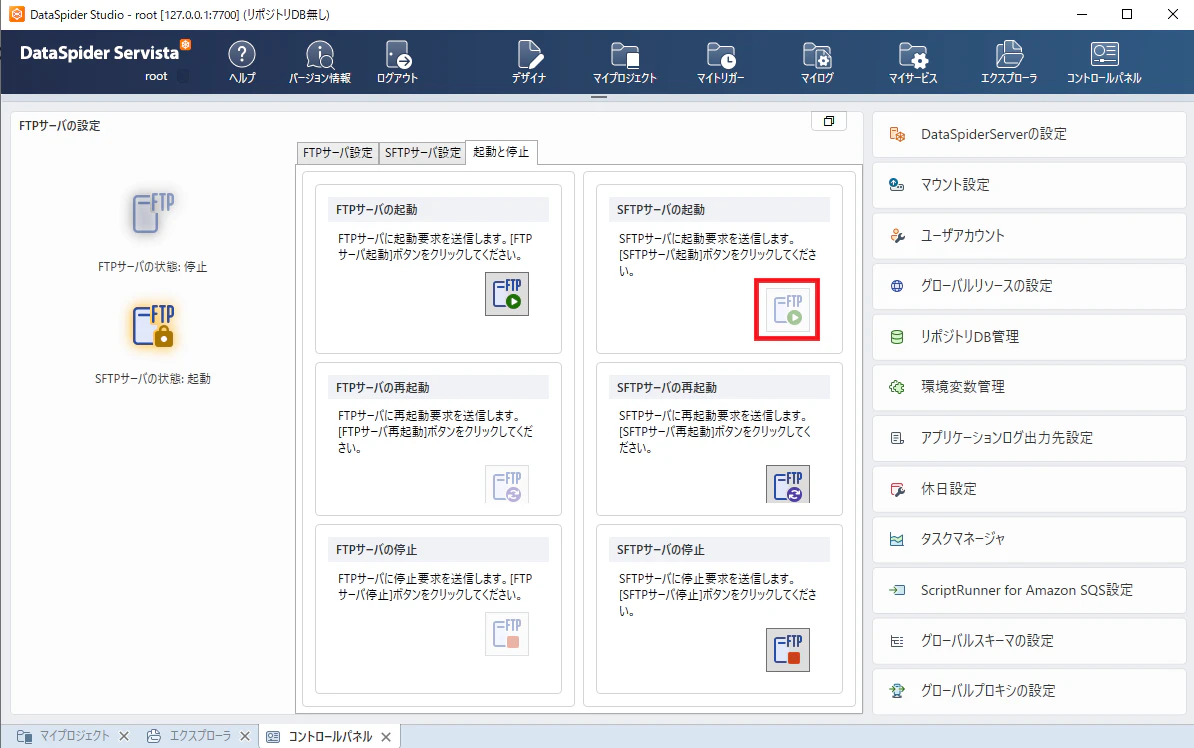Open DataSpiderServerの設定
1194x748 pixels.
pos(1029,134)
